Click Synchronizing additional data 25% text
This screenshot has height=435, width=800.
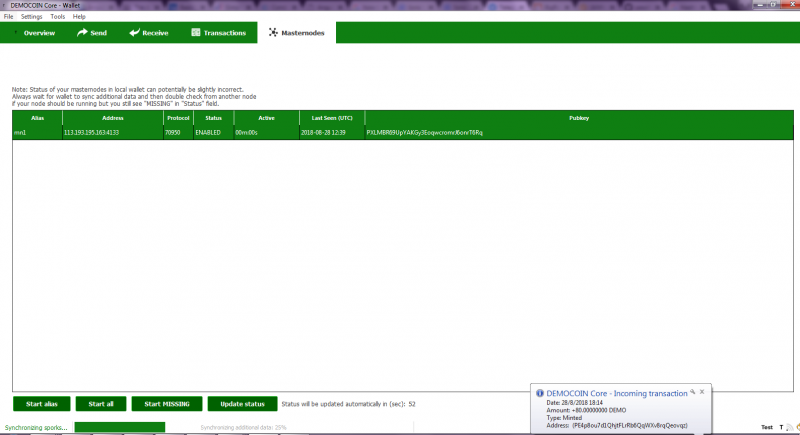243,427
